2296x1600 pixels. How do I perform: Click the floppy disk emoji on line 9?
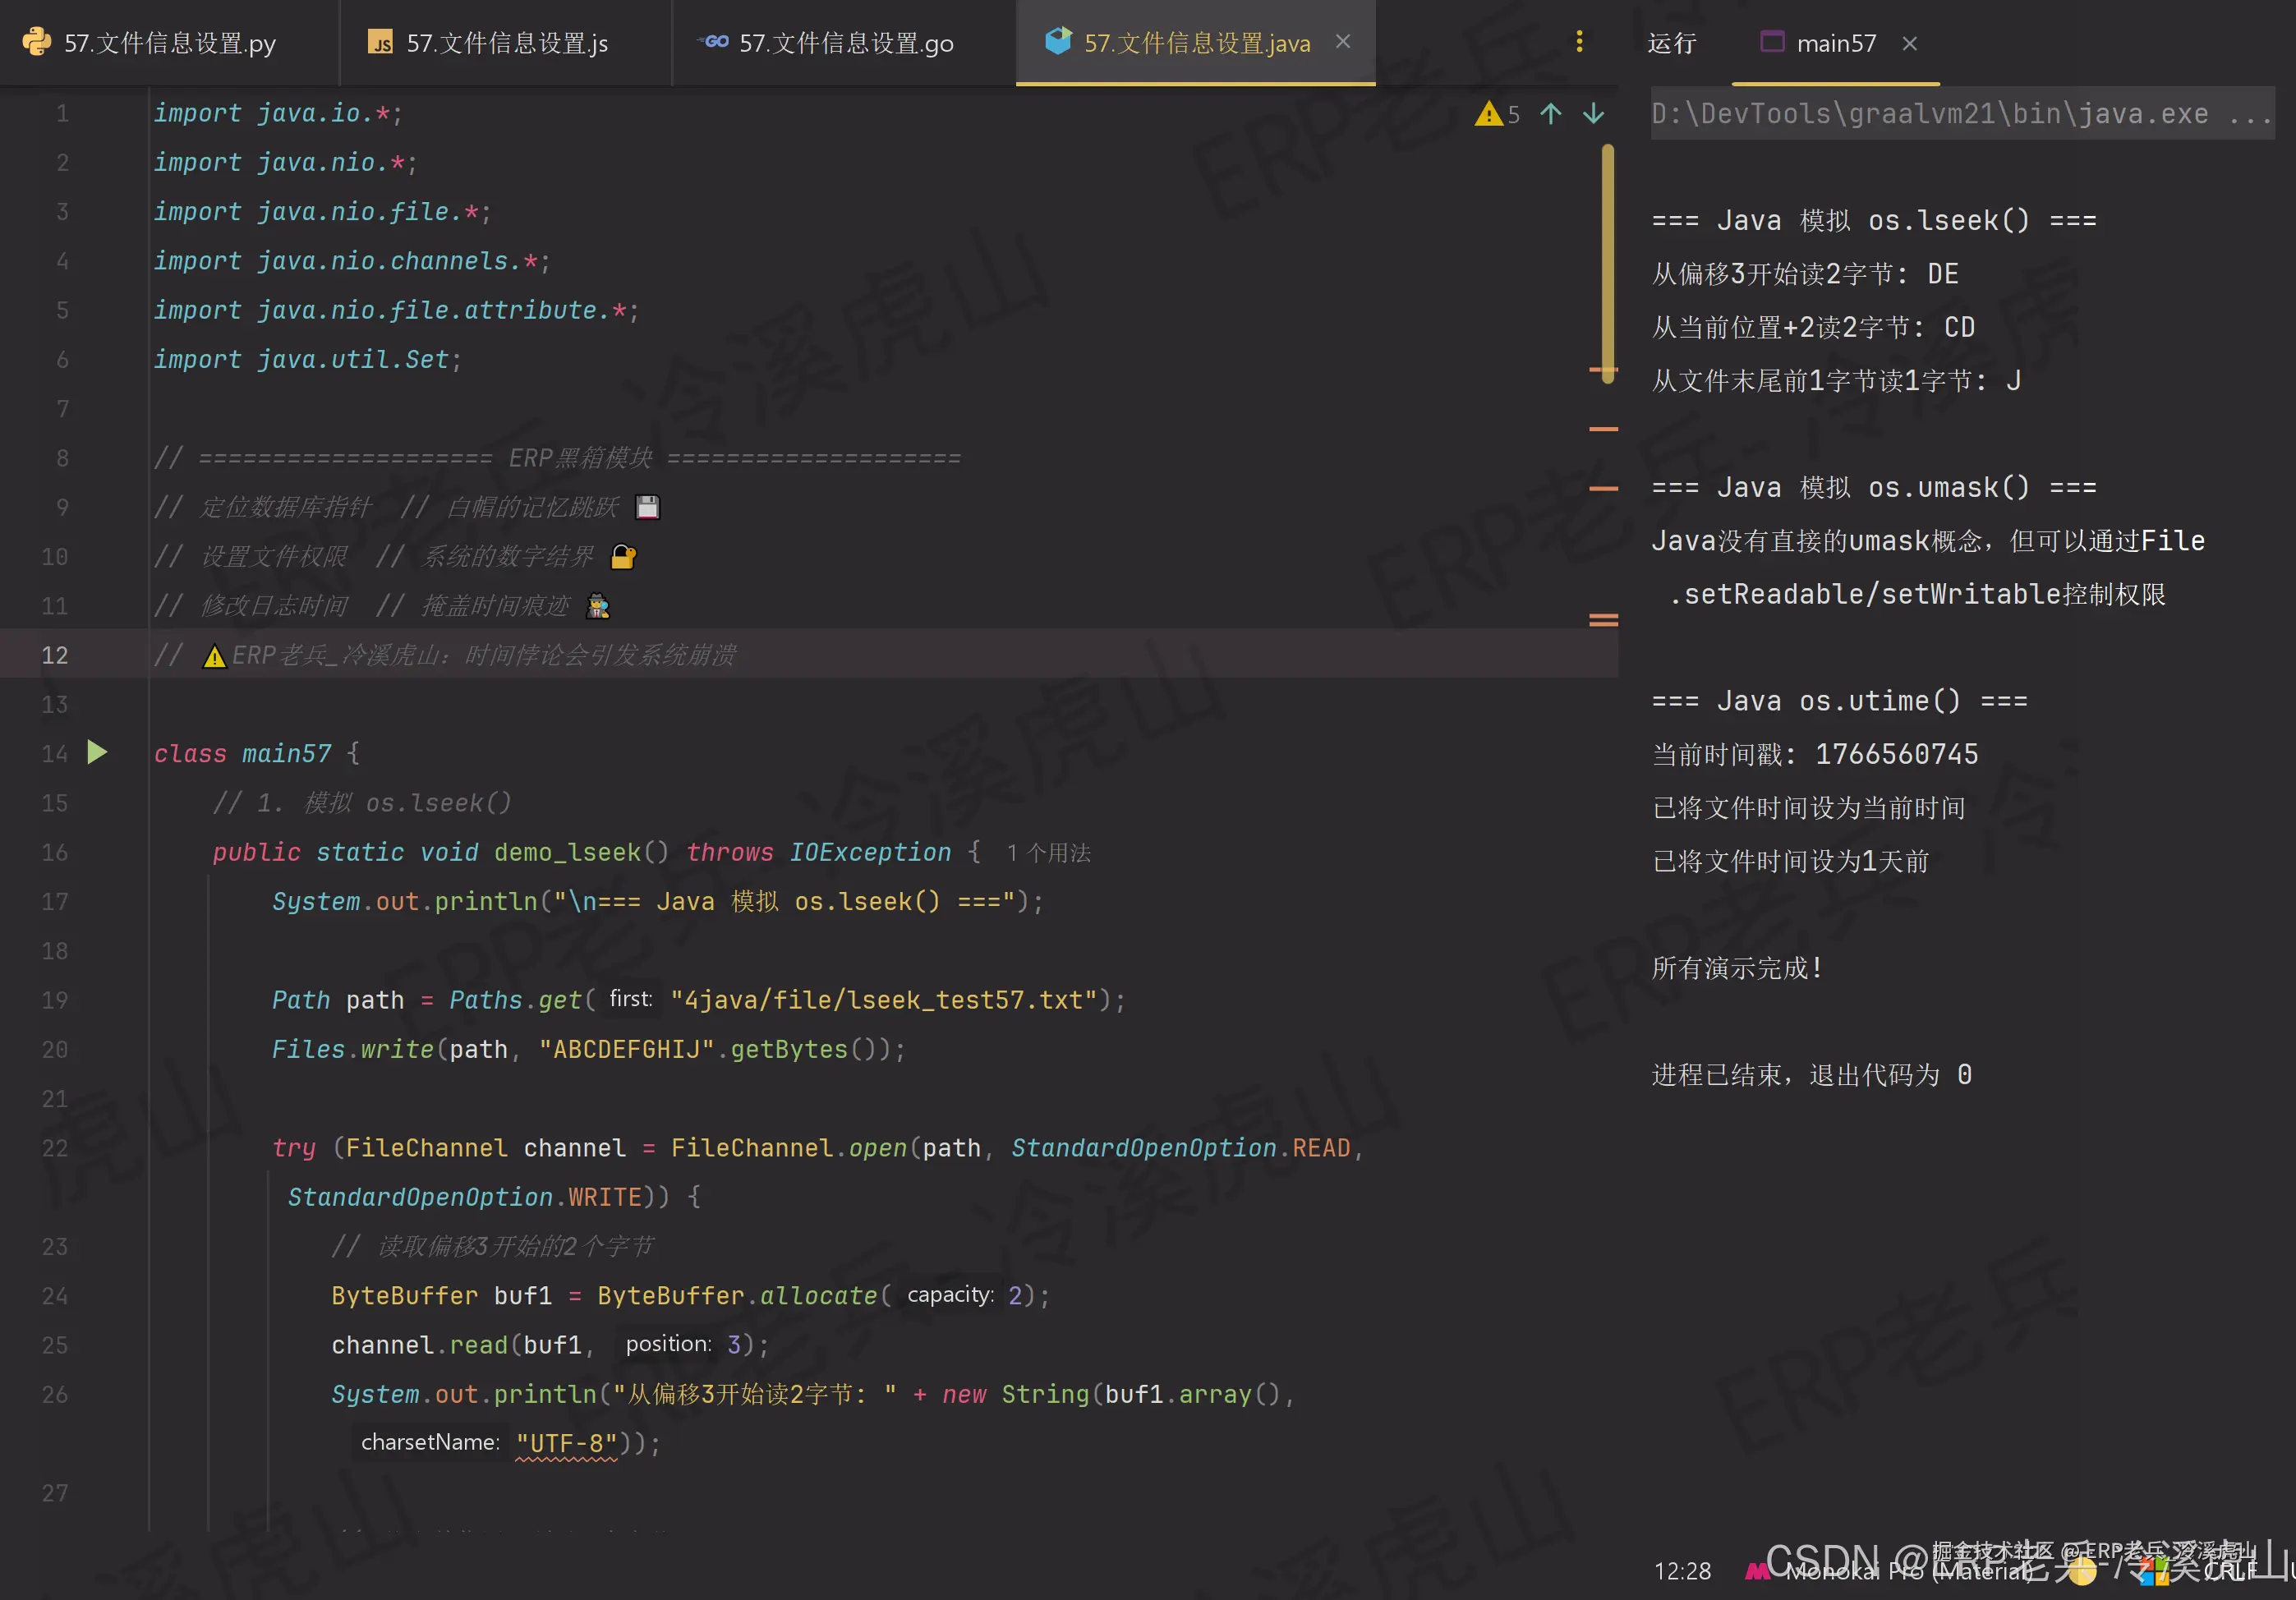(648, 507)
